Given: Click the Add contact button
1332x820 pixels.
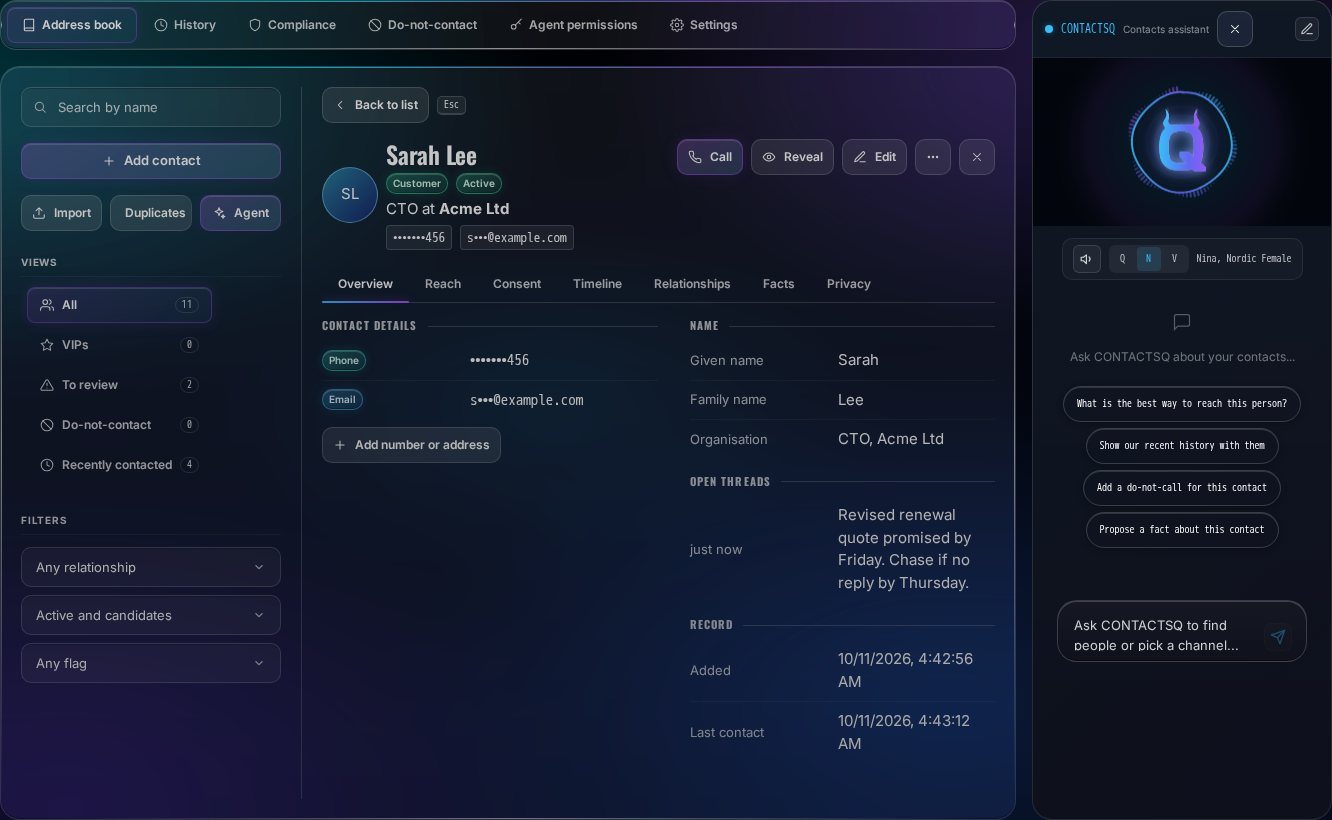Looking at the screenshot, I should [x=151, y=161].
